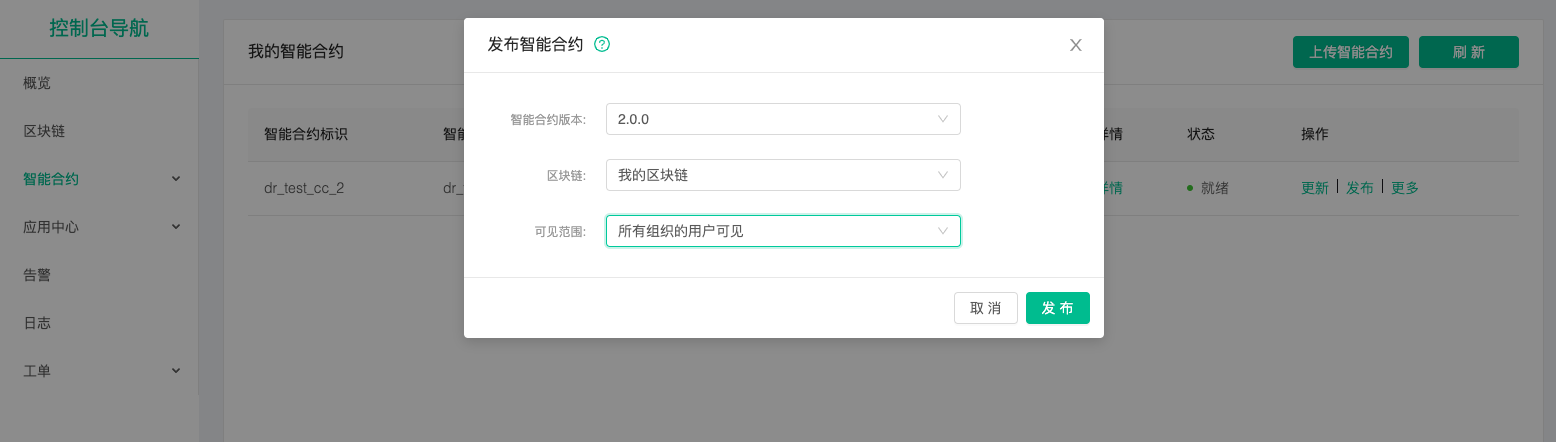Click the arrow icon in 可见范围 field
This screenshot has width=1556, height=442.
pos(942,231)
